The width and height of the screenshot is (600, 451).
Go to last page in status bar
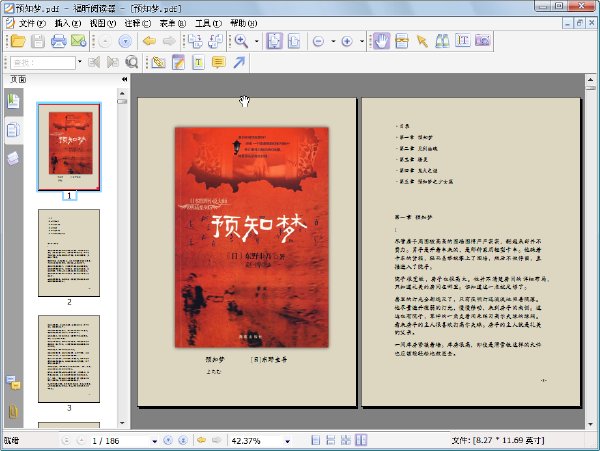[183, 441]
